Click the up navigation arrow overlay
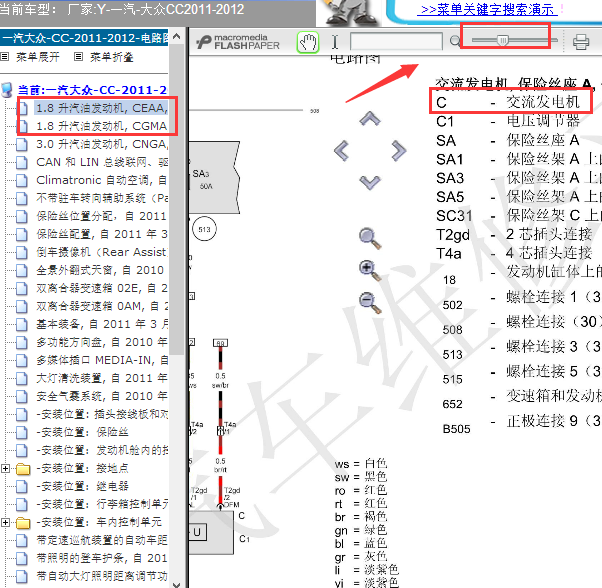The height and width of the screenshot is (588, 602). point(370,119)
